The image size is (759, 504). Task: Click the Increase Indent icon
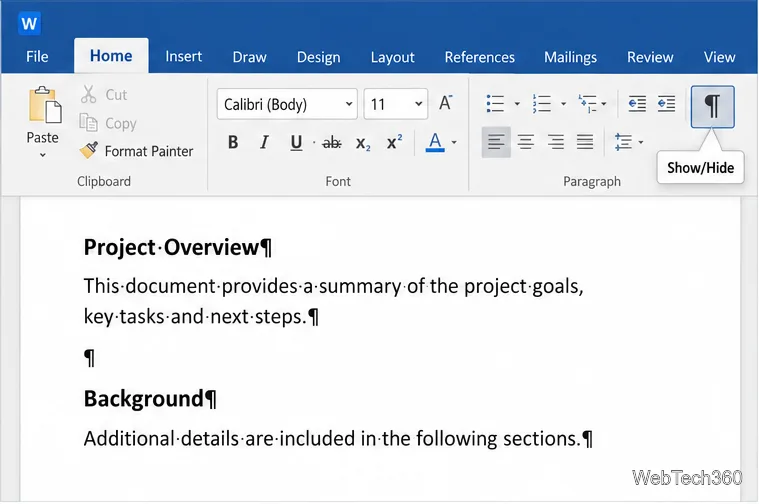[x=667, y=104]
